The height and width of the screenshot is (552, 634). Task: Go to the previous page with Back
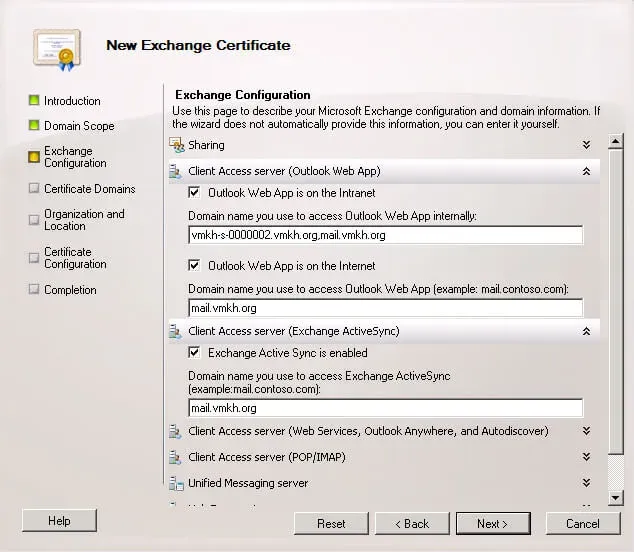tap(412, 524)
